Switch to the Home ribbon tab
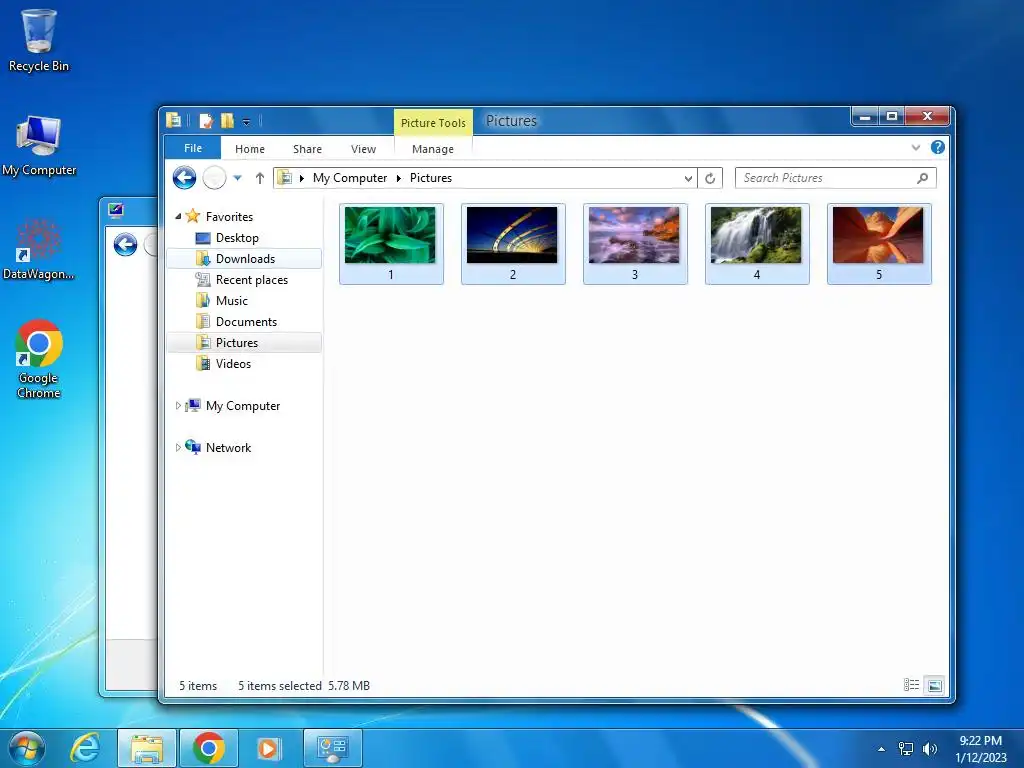 [249, 149]
